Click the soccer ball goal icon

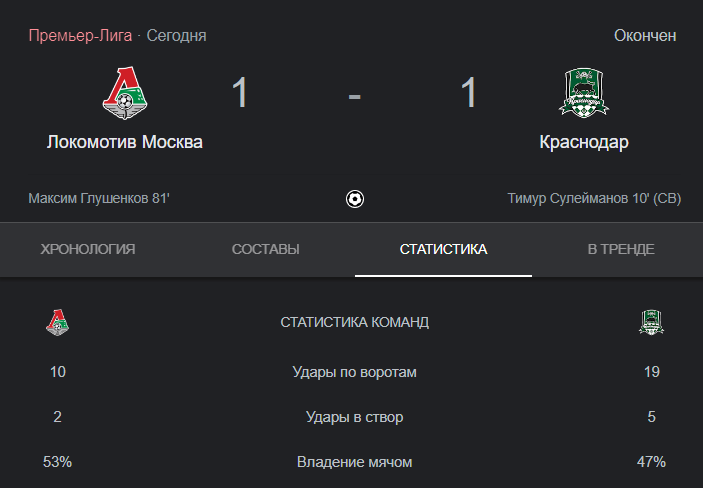click(355, 199)
